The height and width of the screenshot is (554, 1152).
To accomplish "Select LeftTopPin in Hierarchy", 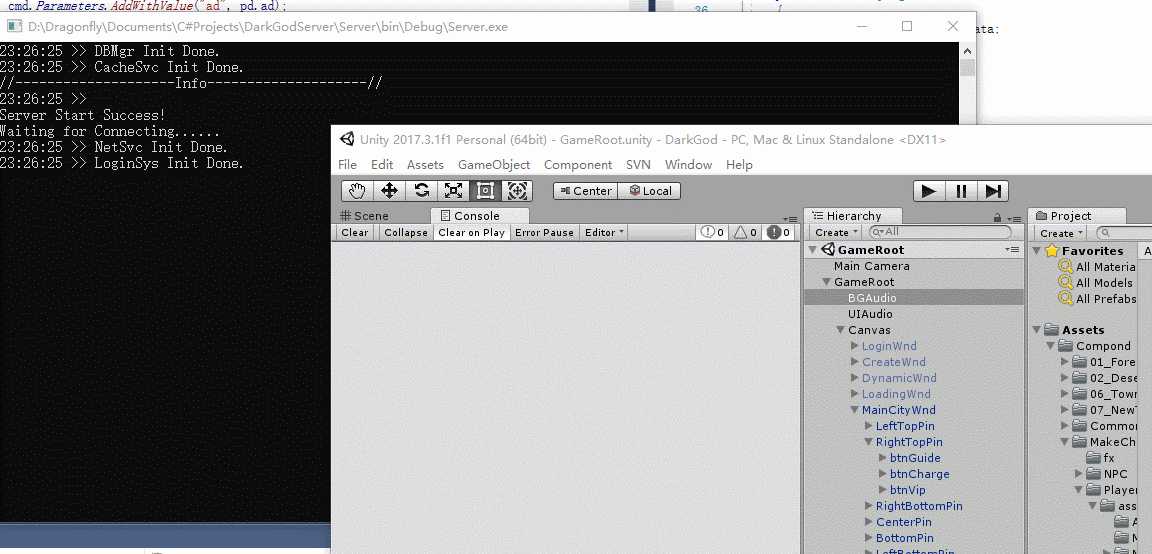I will (905, 426).
